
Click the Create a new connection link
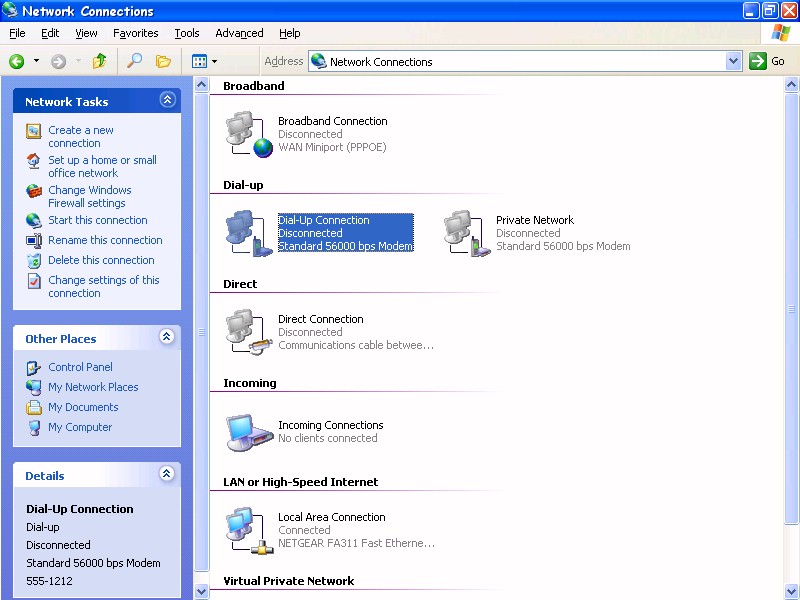[81, 136]
